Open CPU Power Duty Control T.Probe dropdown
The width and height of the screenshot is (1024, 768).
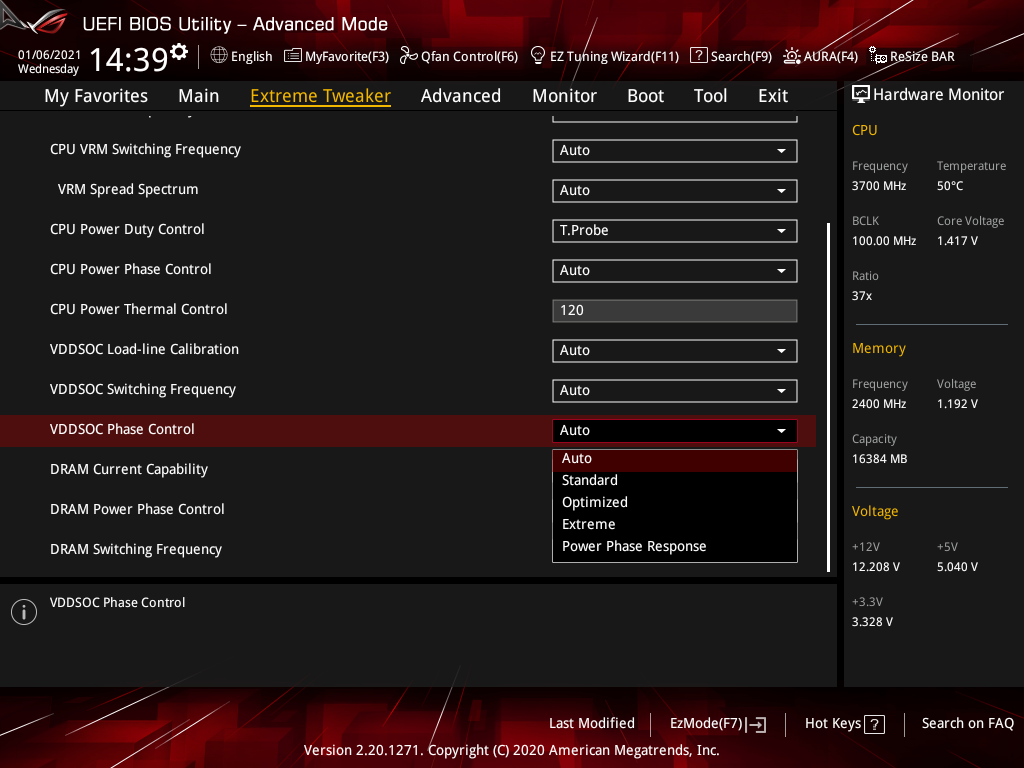coord(675,231)
